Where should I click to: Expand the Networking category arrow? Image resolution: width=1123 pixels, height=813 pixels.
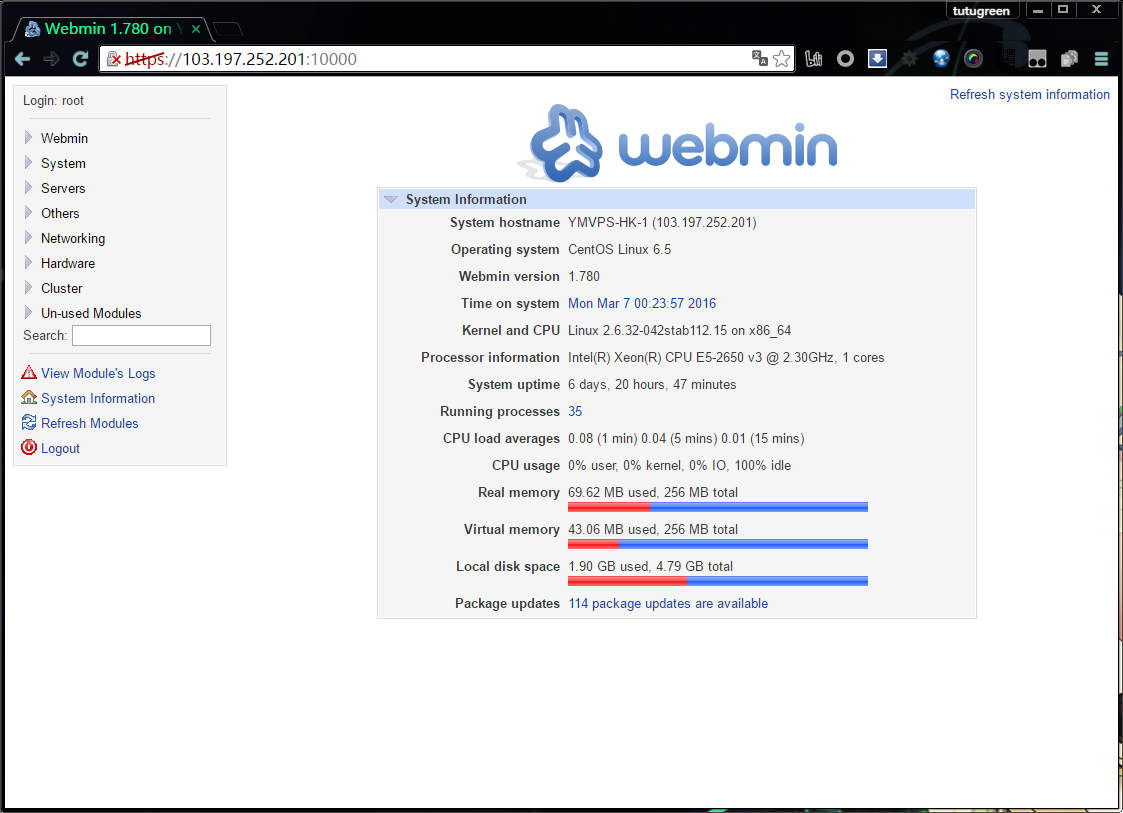point(29,238)
